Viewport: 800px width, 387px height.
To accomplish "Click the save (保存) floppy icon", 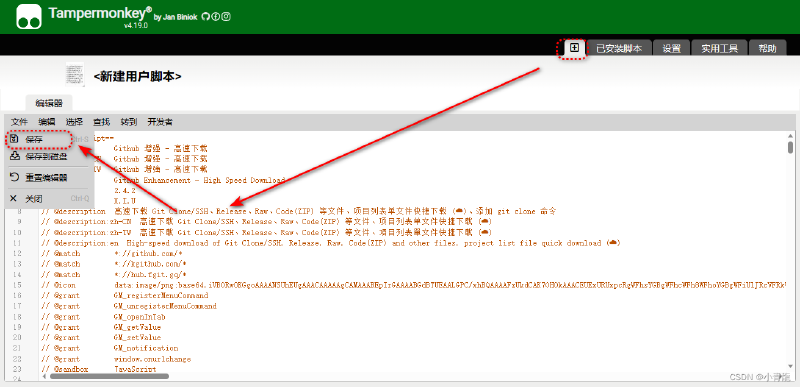I will click(14, 139).
